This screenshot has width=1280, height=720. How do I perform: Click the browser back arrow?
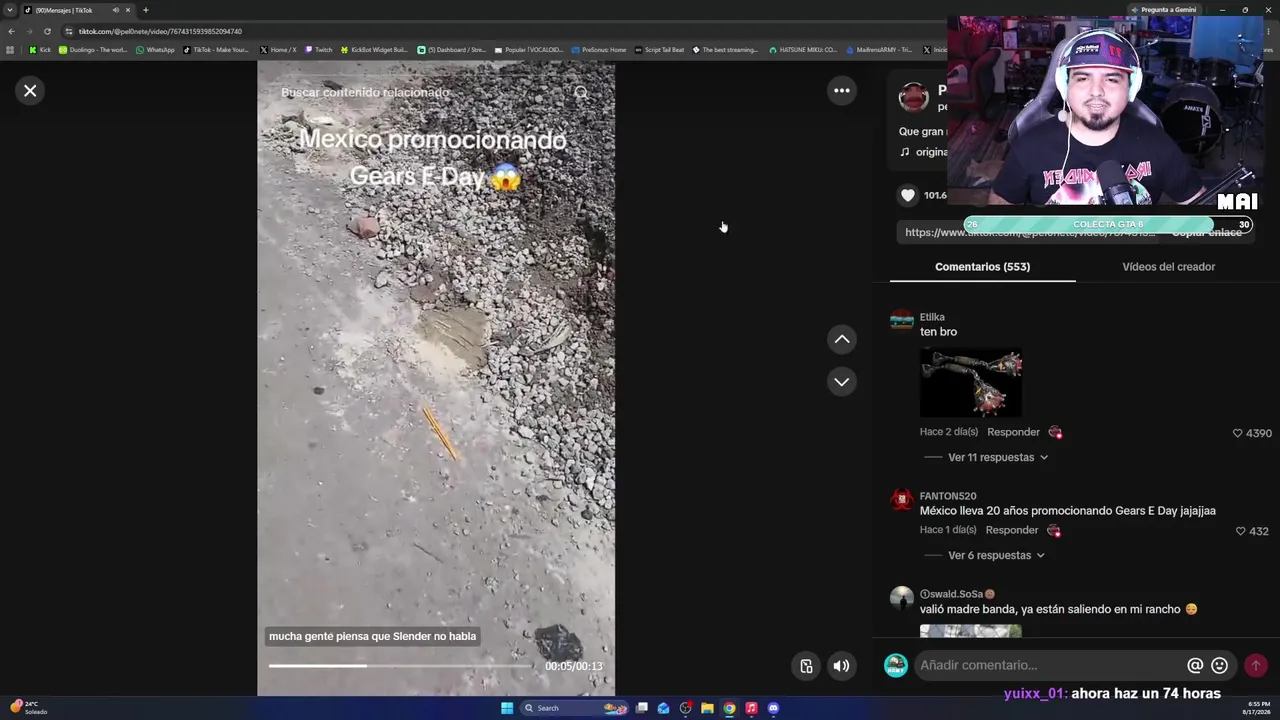point(11,31)
